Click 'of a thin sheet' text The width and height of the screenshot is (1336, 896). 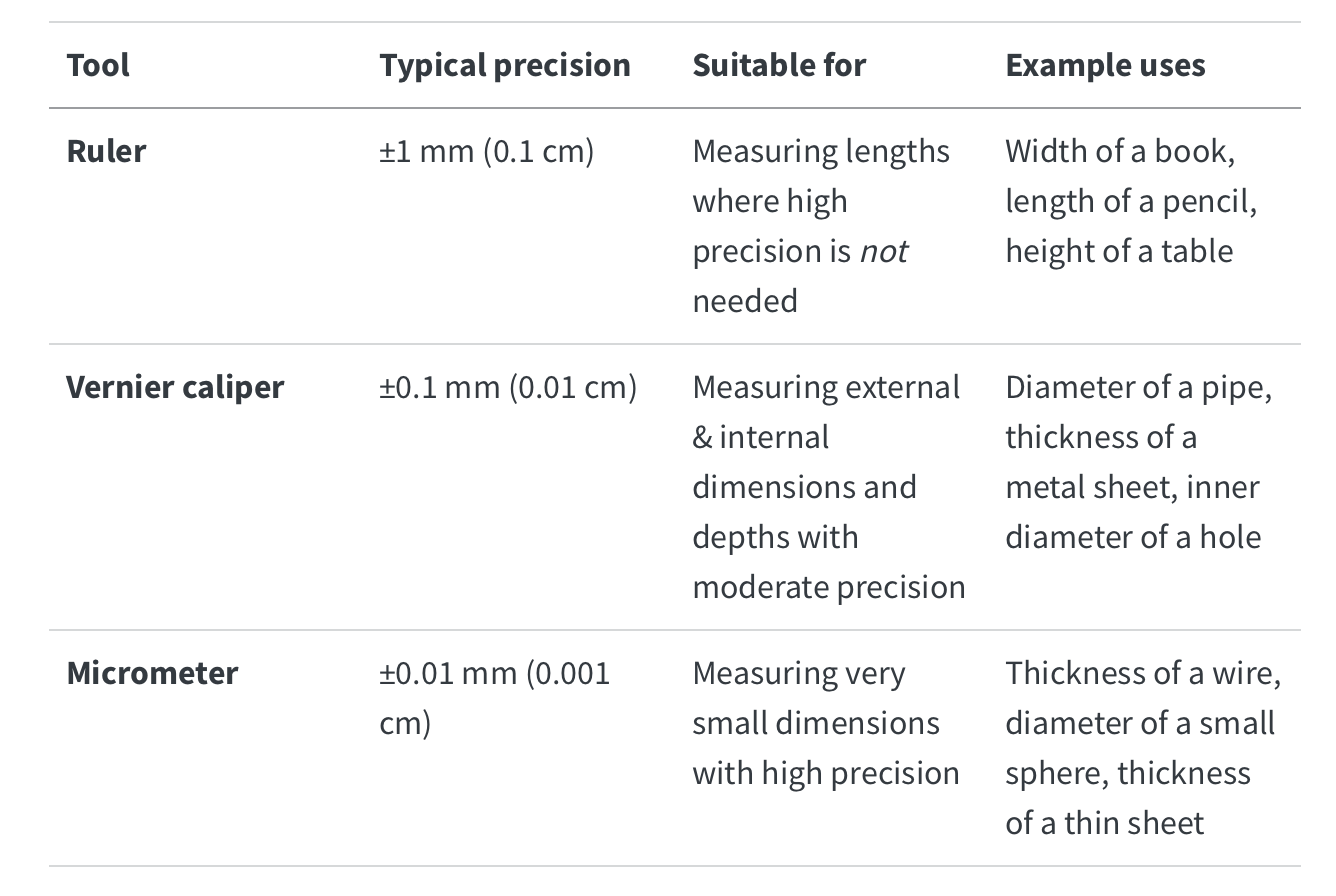pos(1105,823)
